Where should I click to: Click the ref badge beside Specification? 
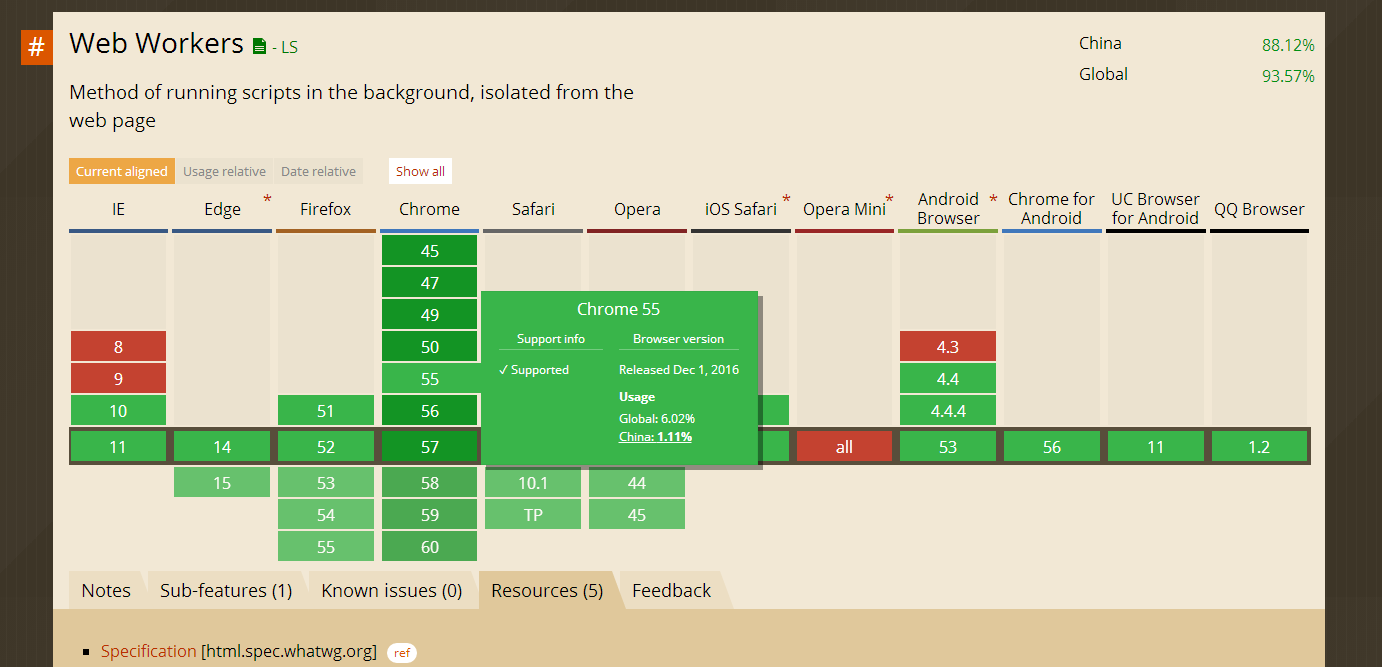pos(402,653)
